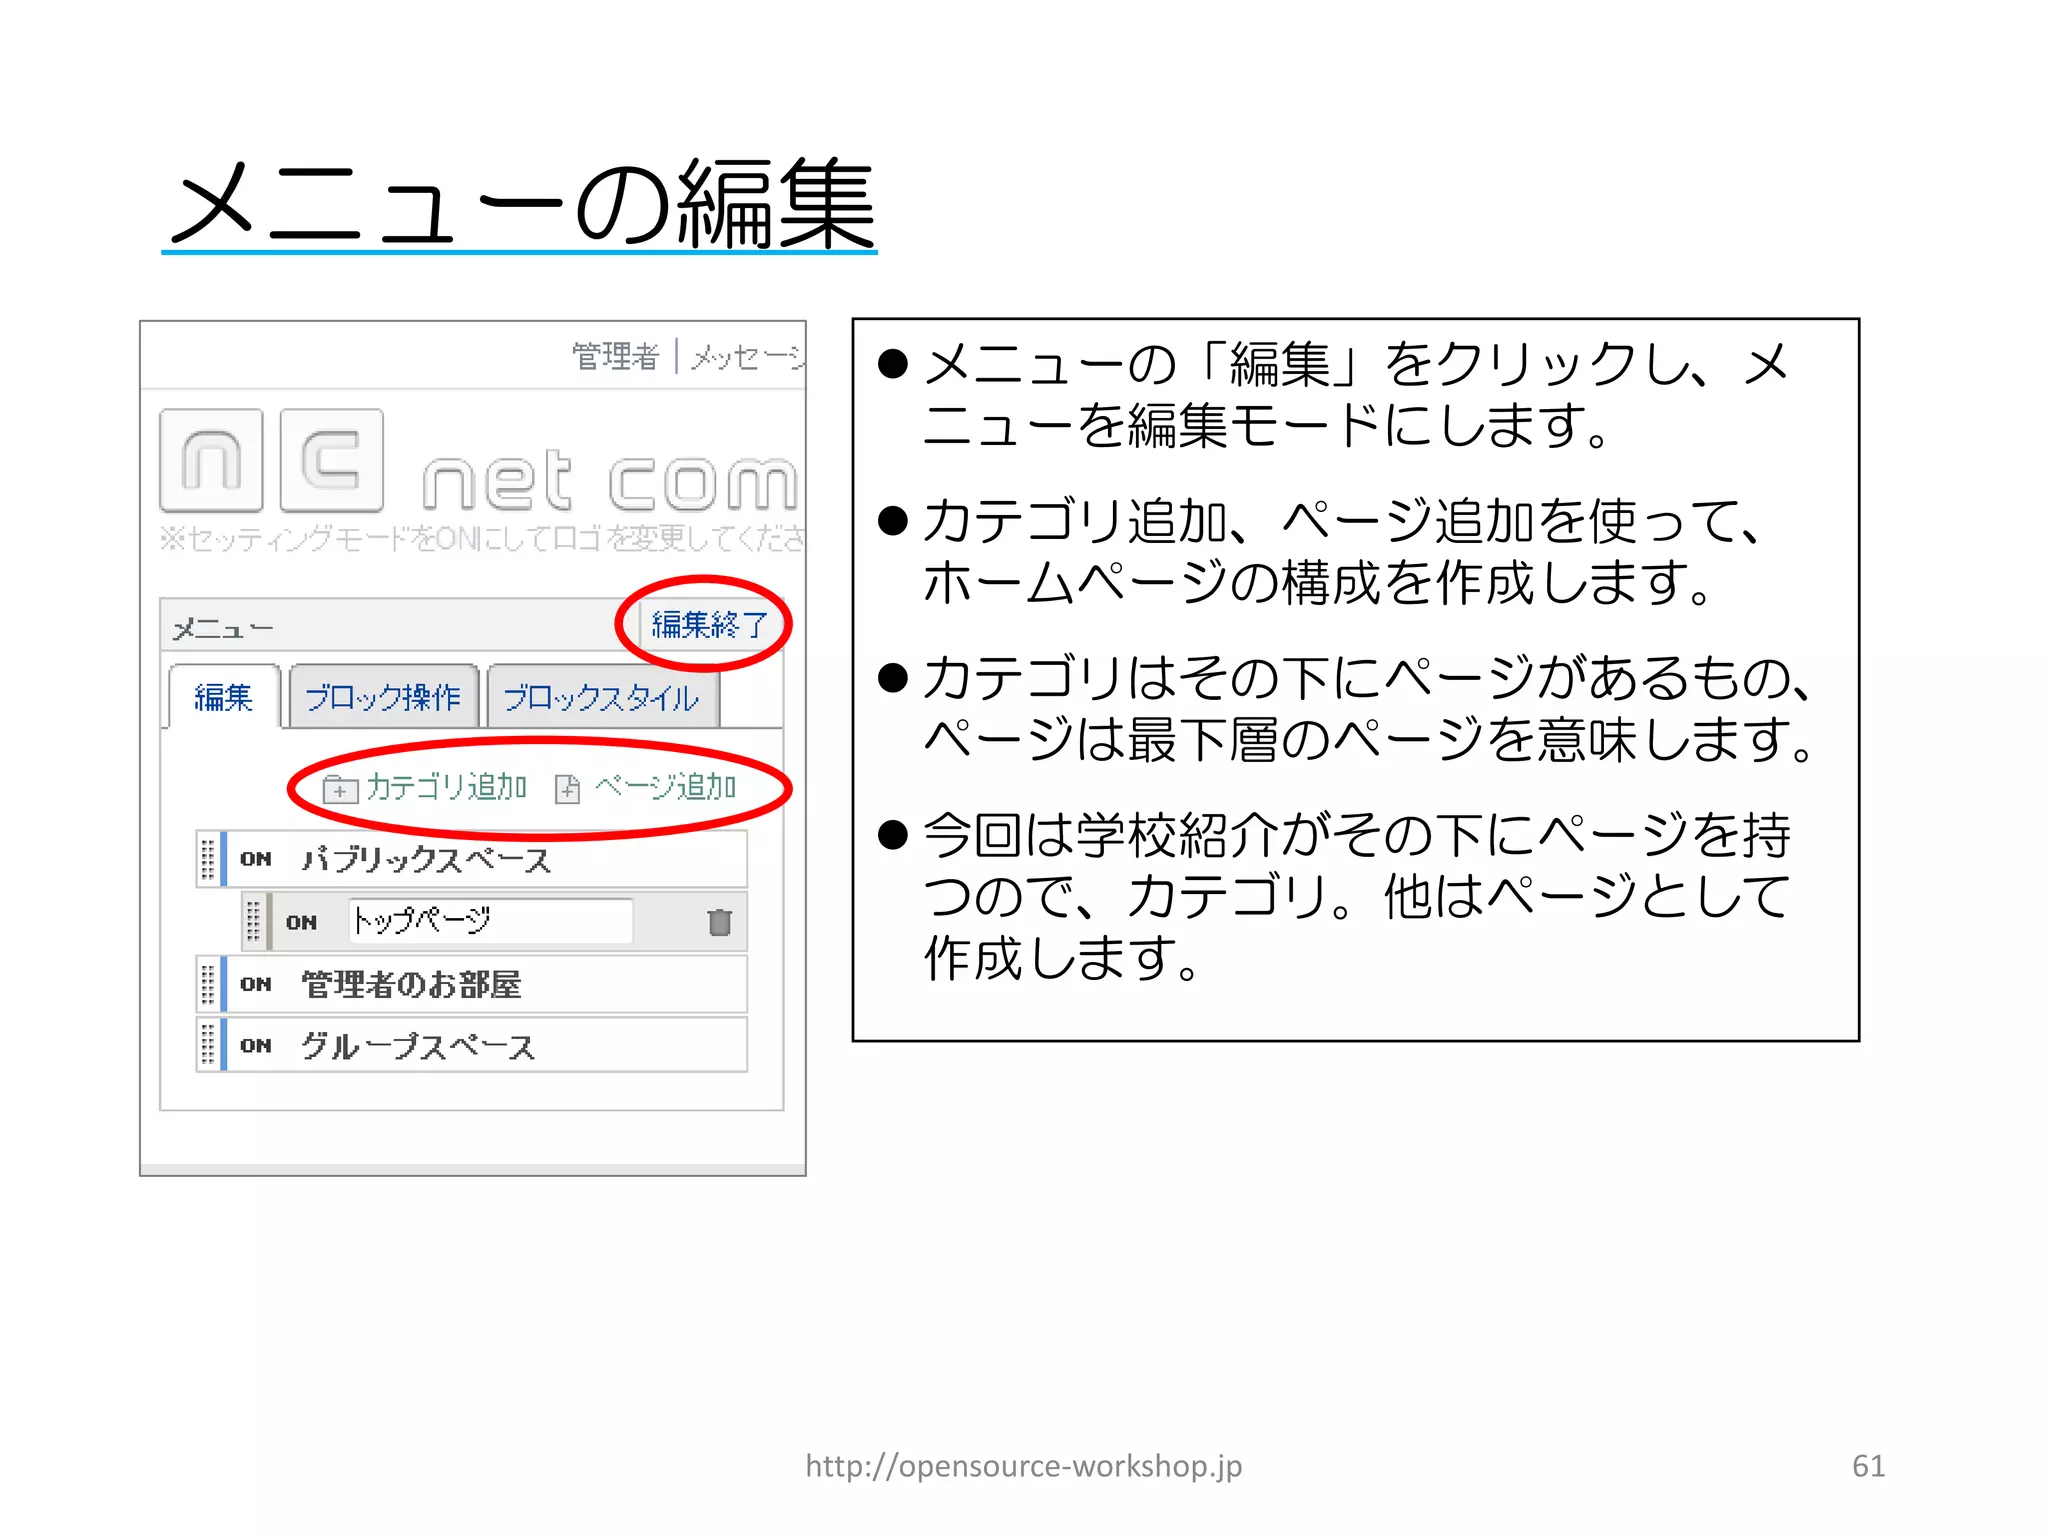Select the 管理者のお部屋 menu row

click(472, 984)
